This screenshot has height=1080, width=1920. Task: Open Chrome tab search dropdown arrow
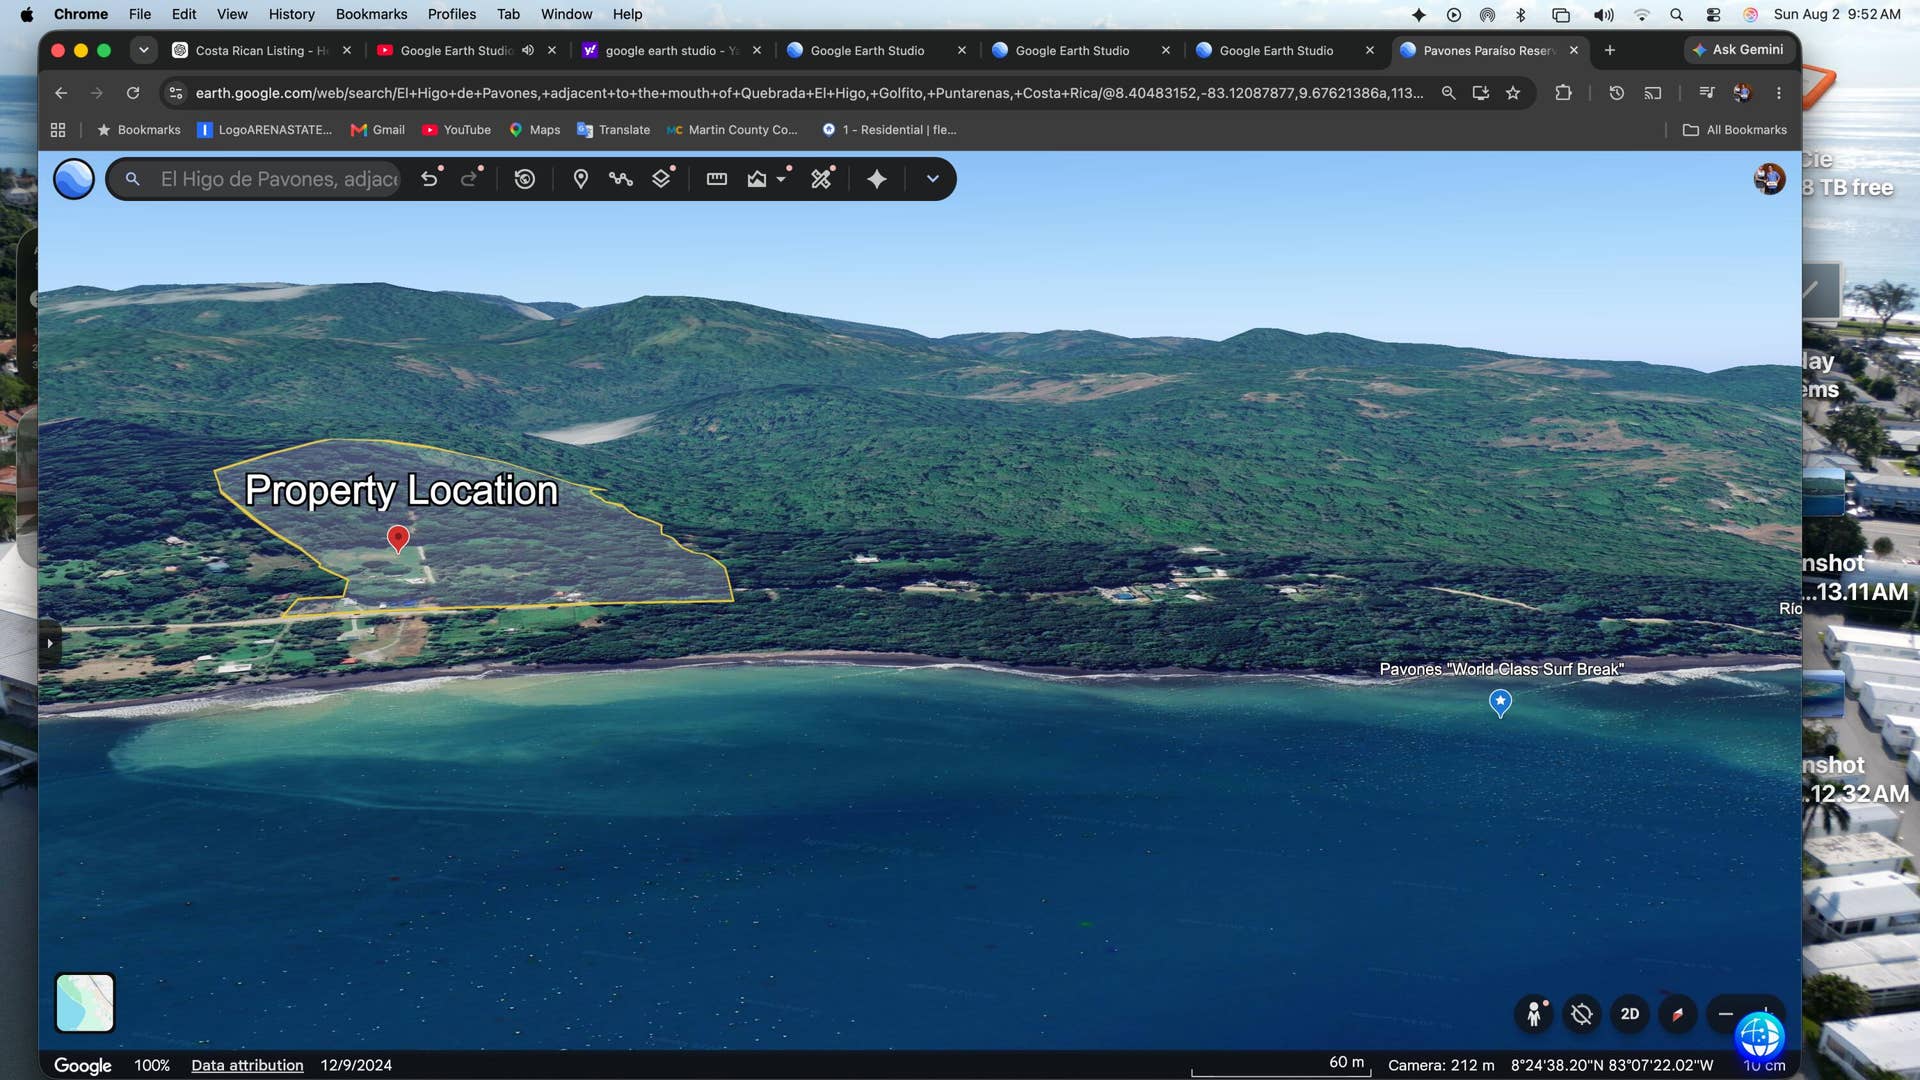click(144, 50)
